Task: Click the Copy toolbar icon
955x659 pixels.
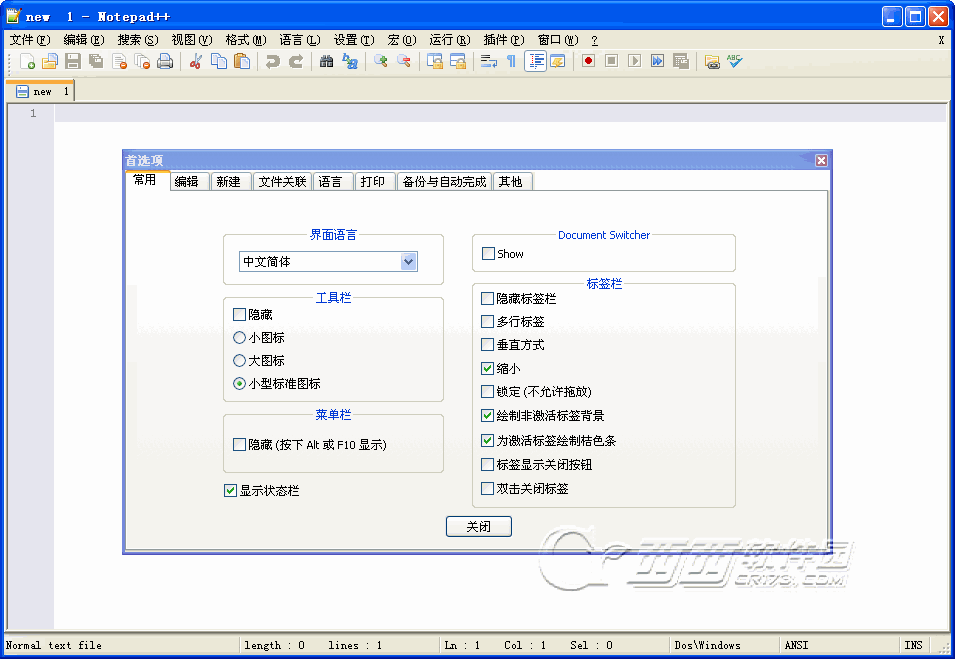Action: pos(219,61)
